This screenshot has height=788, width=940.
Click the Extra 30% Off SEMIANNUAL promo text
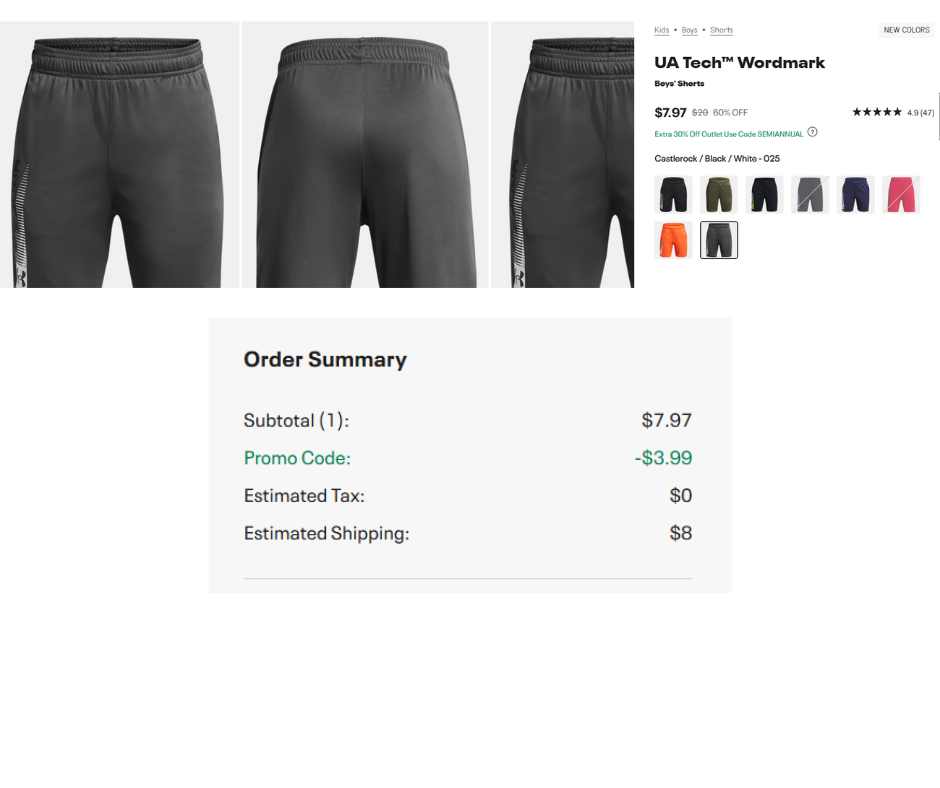point(729,133)
